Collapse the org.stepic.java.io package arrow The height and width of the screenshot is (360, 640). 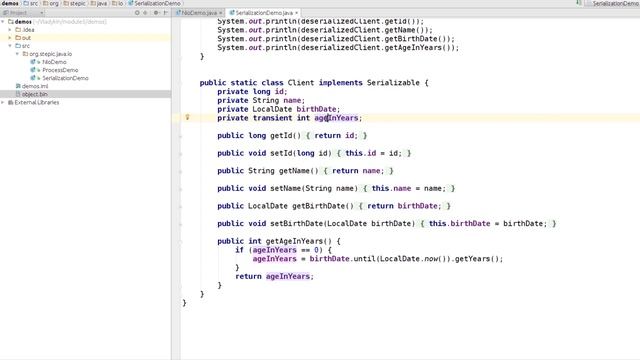[x=18, y=54]
